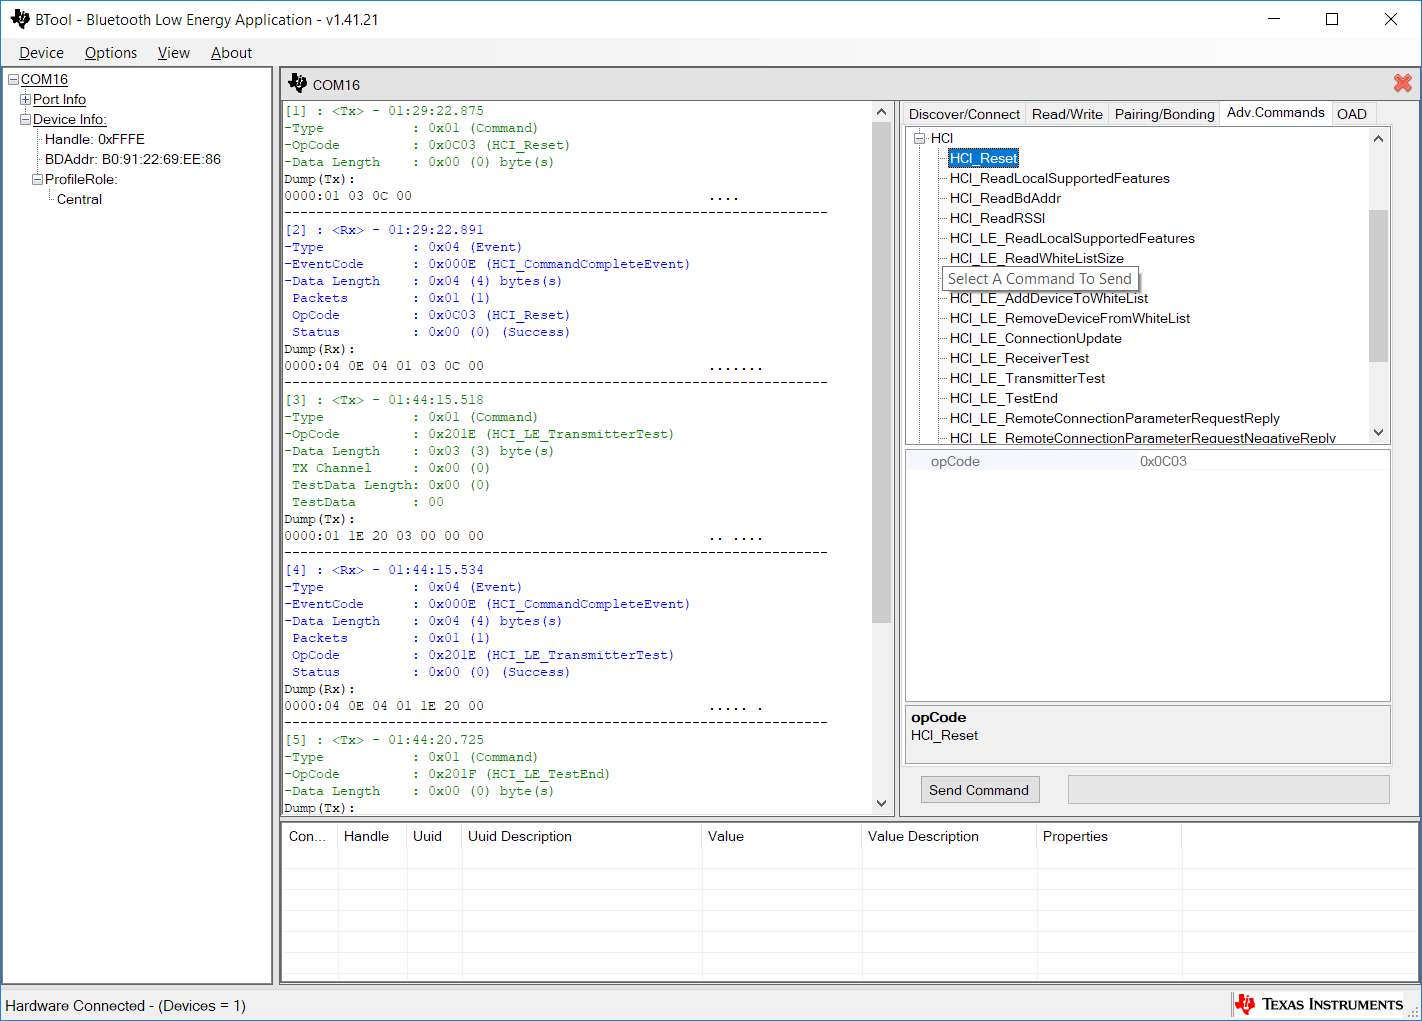Close the COM16 panel with red X

(x=1402, y=83)
